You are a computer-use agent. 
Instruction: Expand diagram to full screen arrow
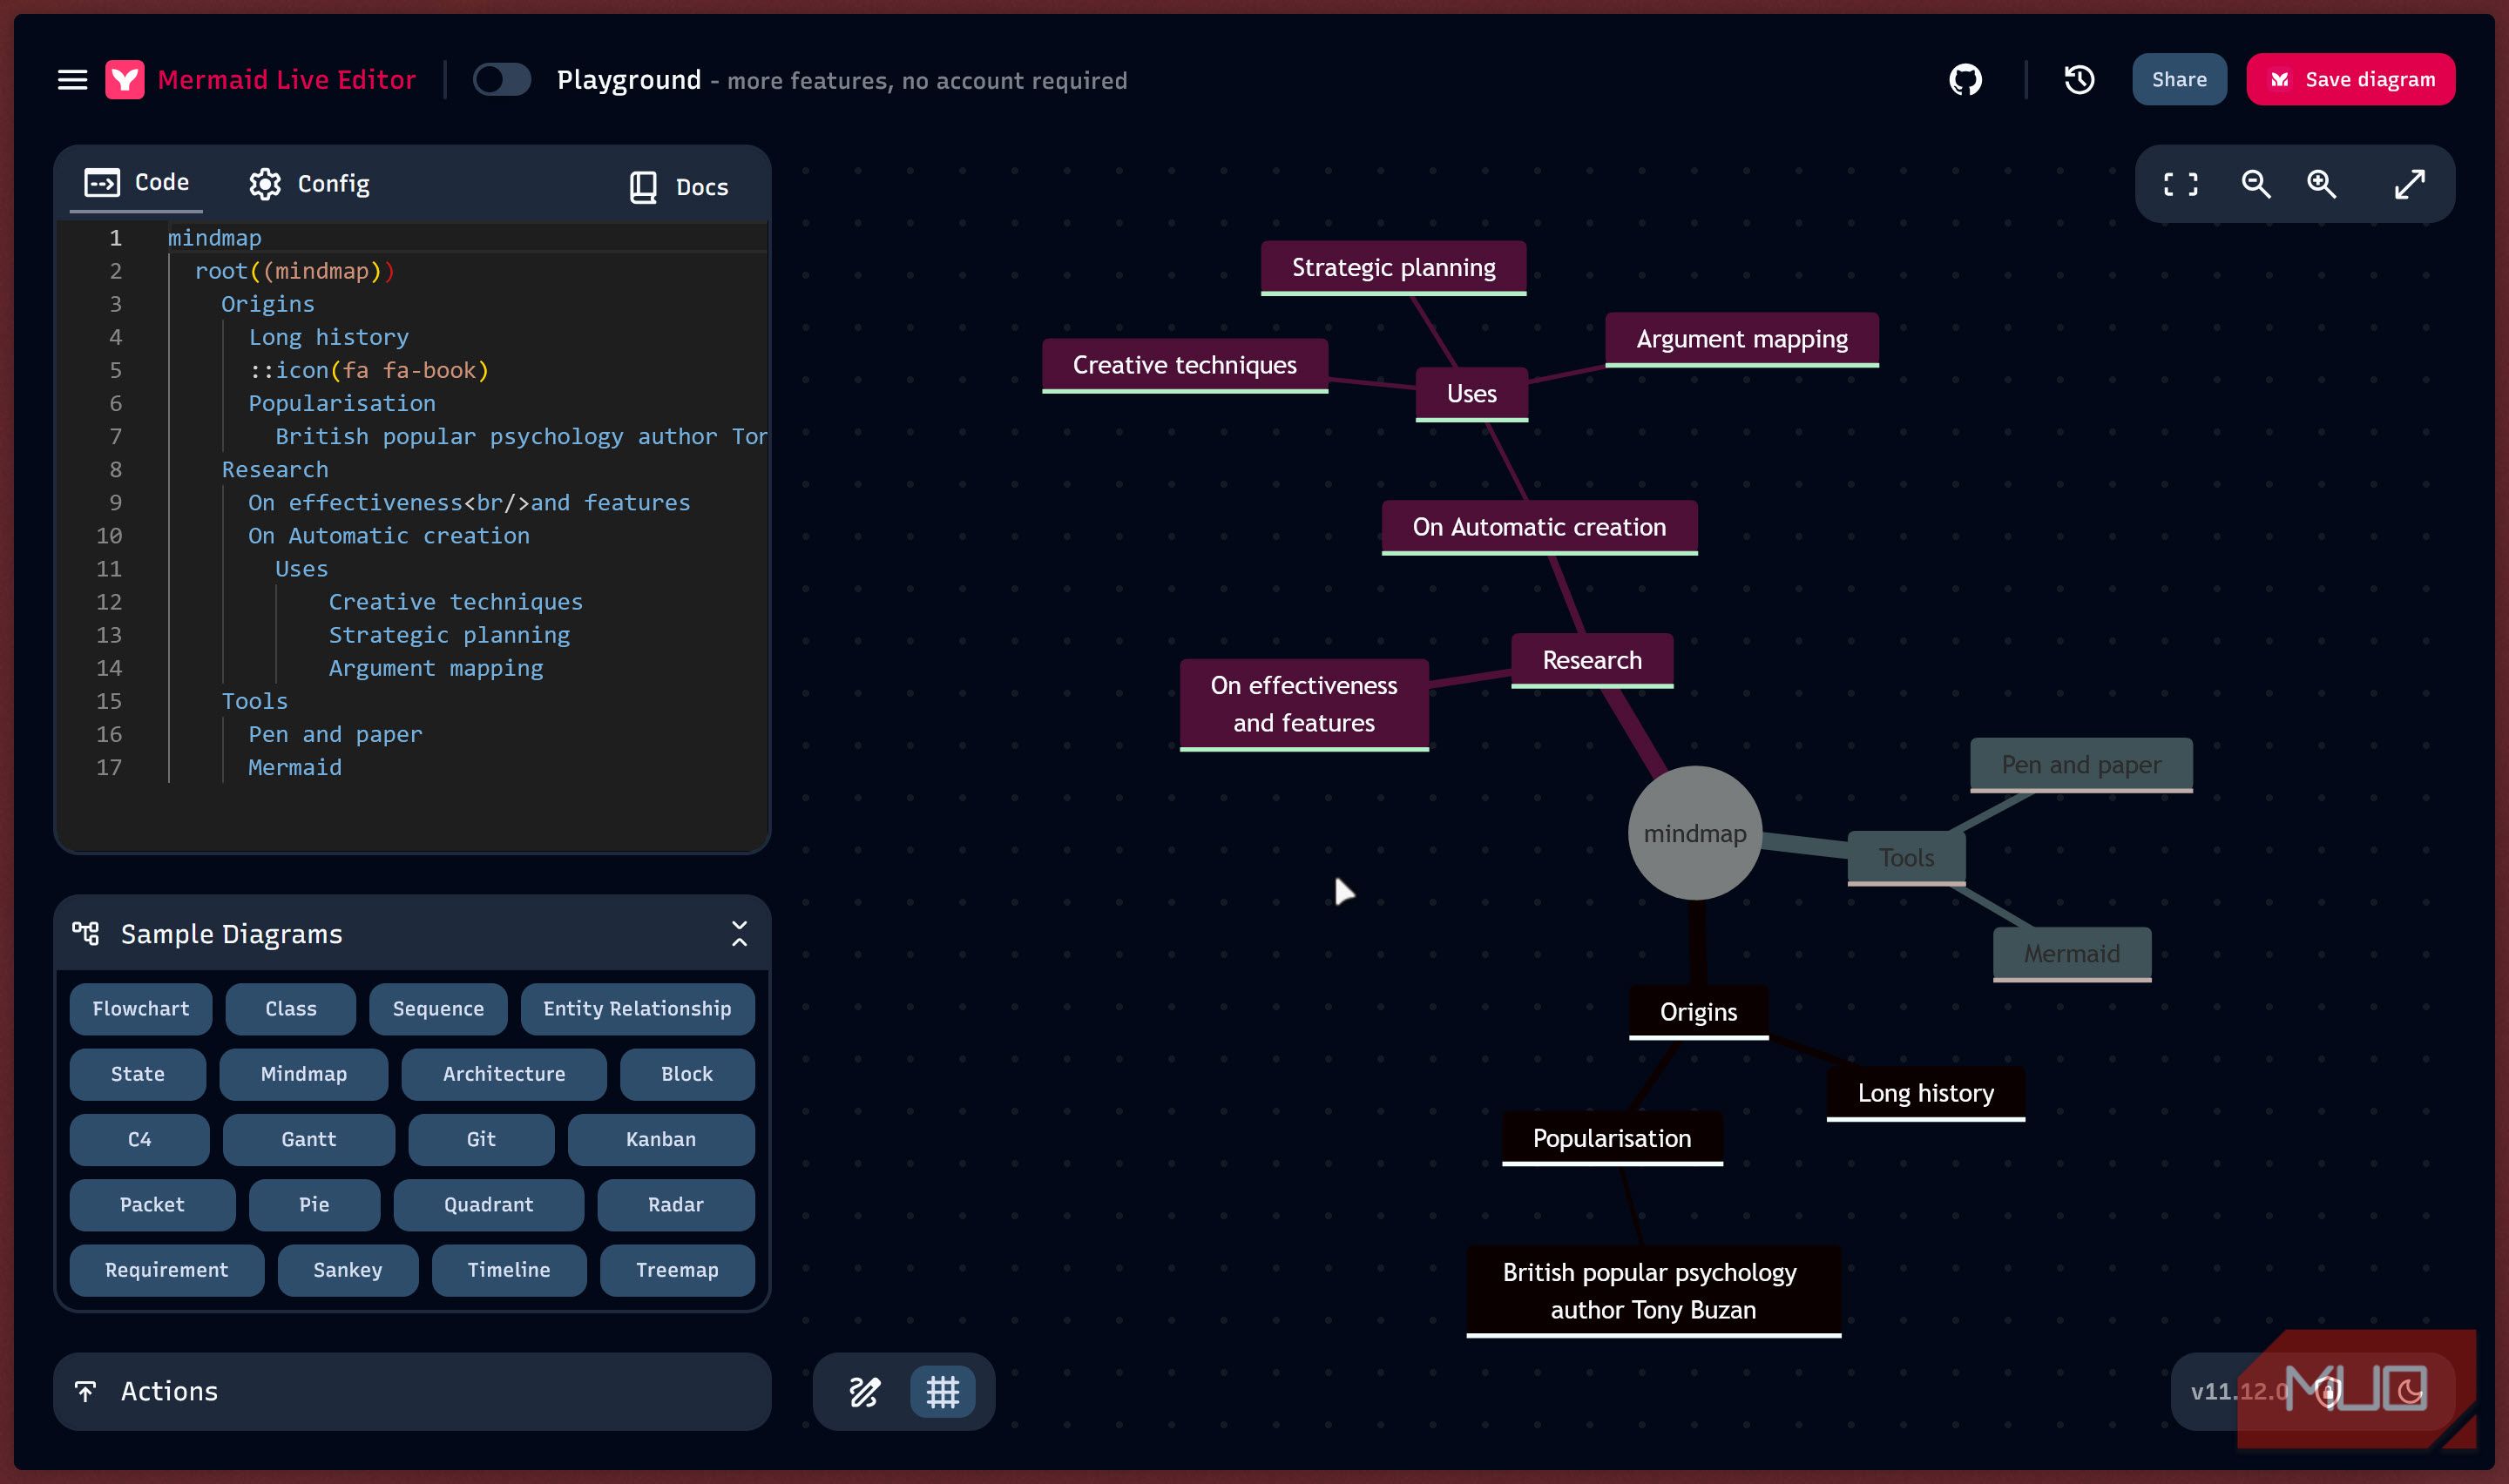(x=2409, y=184)
